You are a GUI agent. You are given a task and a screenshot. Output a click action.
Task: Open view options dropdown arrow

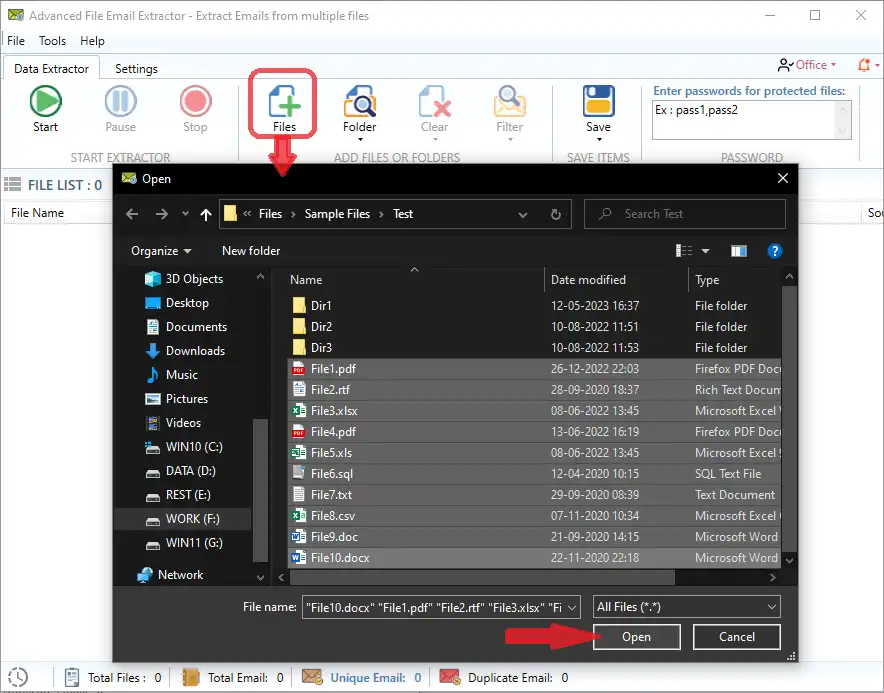705,251
